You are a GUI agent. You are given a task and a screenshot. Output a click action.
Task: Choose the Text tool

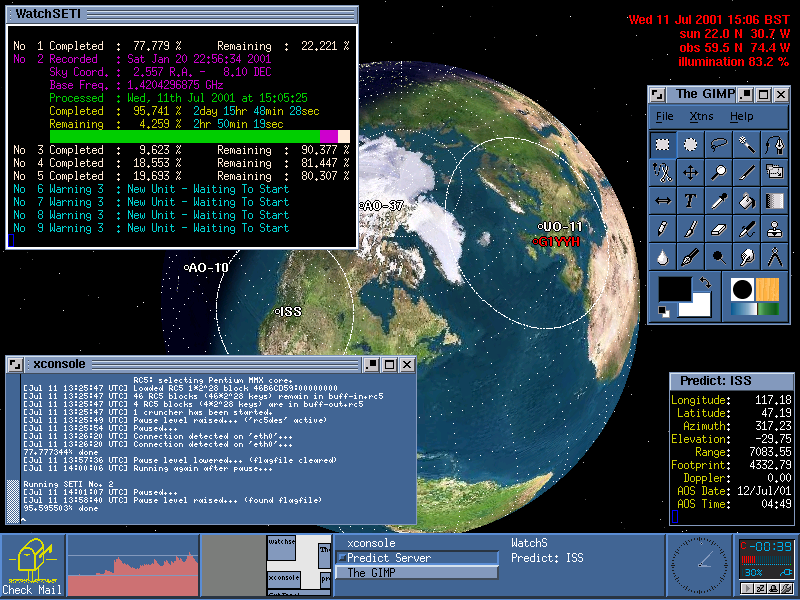point(690,201)
